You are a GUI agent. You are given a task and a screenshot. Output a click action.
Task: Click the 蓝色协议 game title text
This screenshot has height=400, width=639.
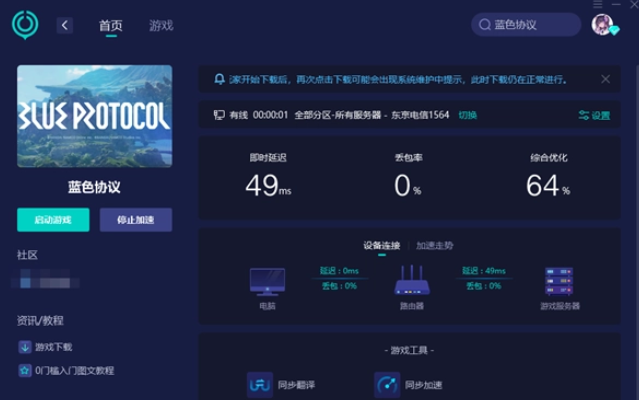click(x=94, y=187)
